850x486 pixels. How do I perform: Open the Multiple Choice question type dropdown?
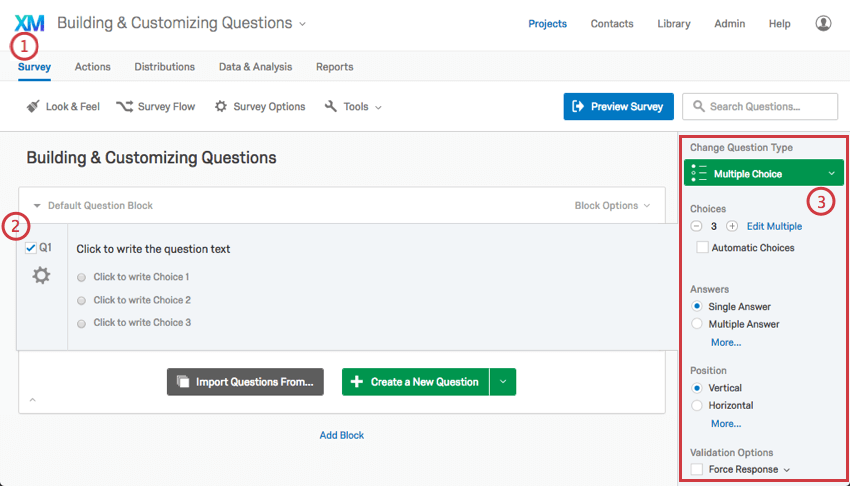[764, 173]
